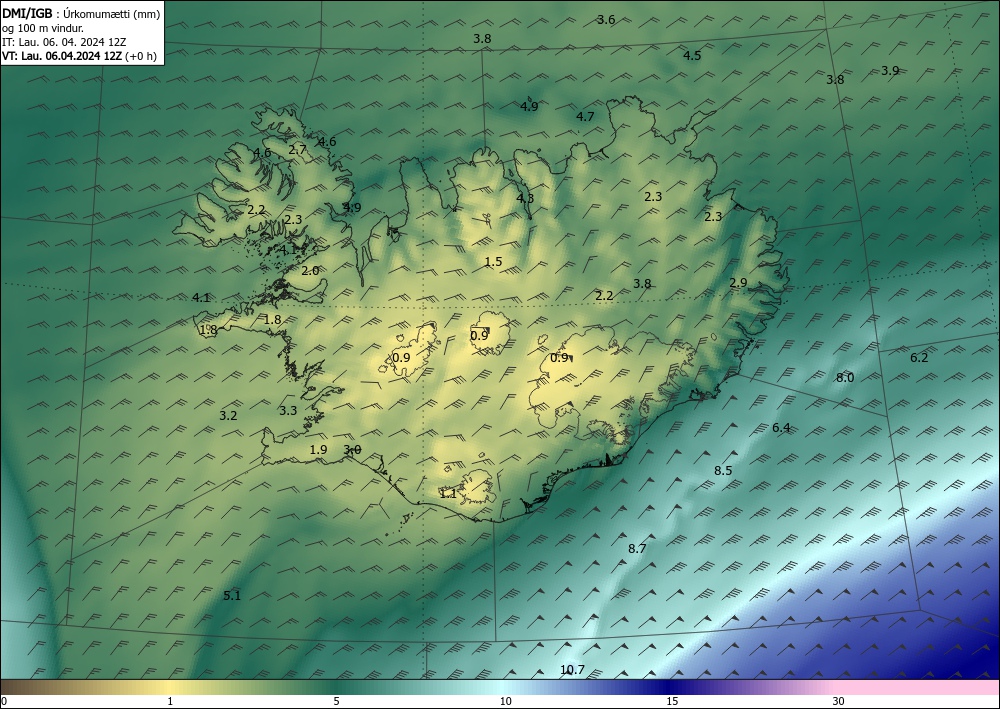The image size is (1000, 709).
Task: Click the 1.9 value on Reykjanes peninsula
Action: click(x=318, y=450)
